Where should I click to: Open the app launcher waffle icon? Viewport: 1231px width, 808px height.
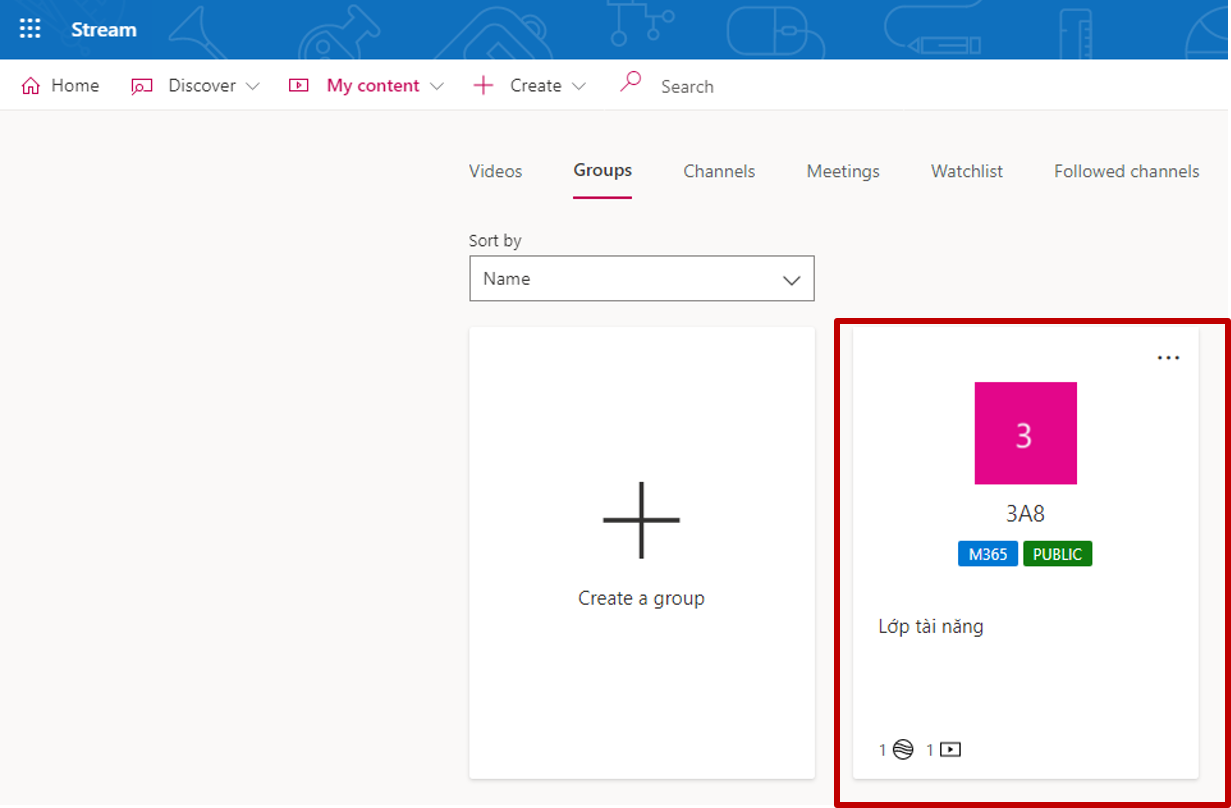pos(30,29)
